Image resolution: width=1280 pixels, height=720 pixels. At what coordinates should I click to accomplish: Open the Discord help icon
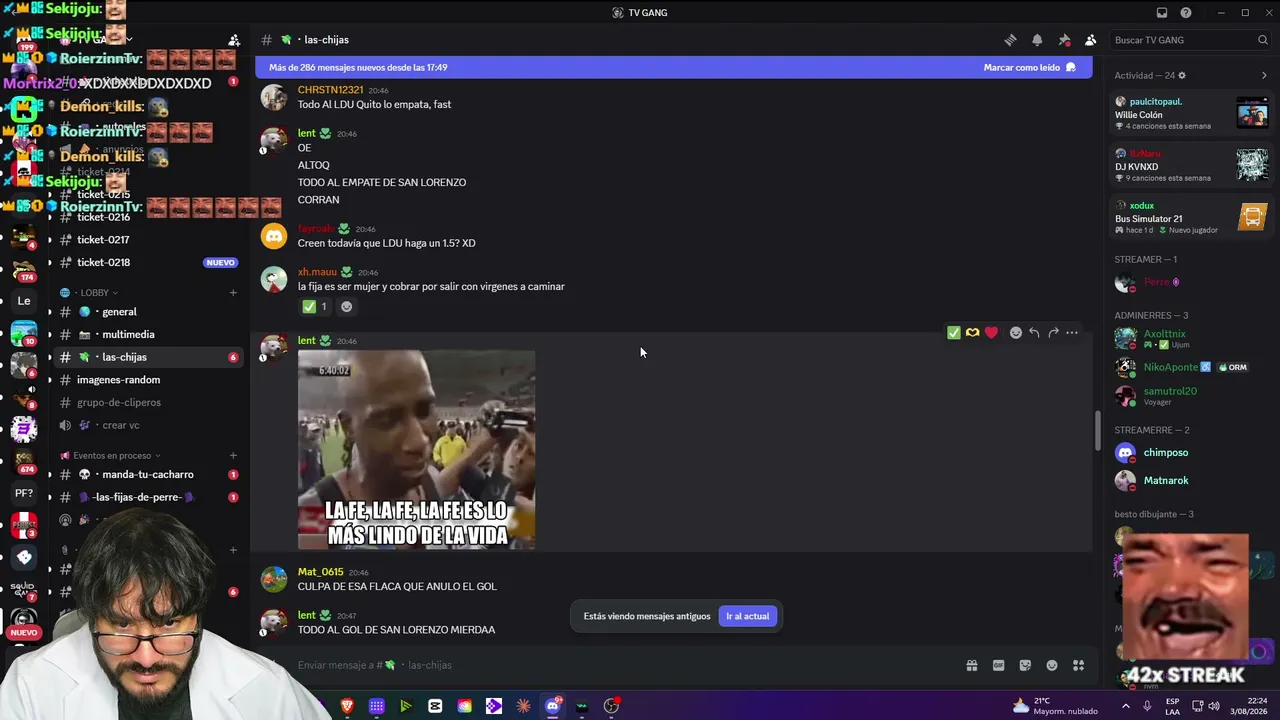pyautogui.click(x=1186, y=13)
